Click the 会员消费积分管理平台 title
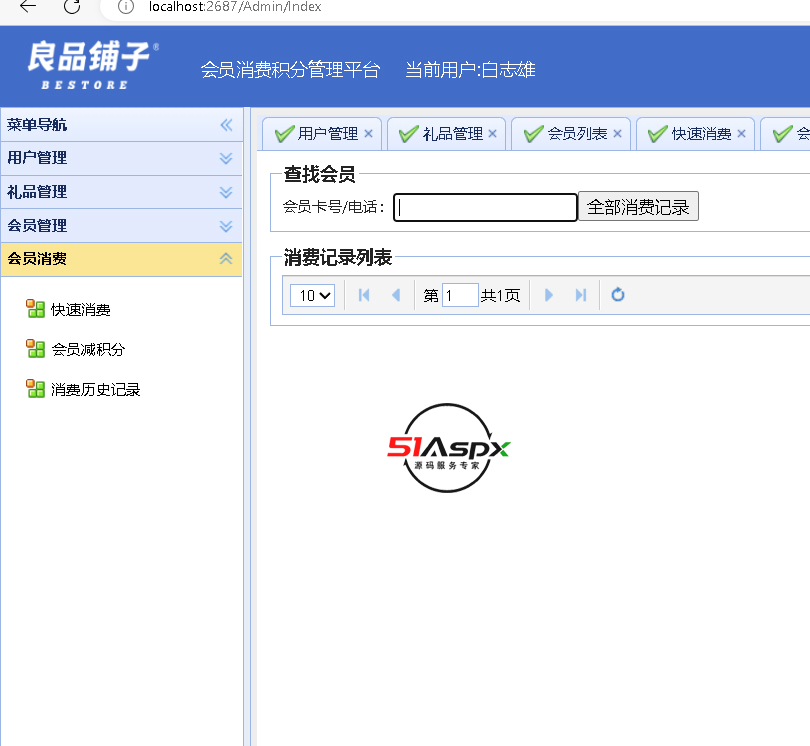 click(290, 70)
